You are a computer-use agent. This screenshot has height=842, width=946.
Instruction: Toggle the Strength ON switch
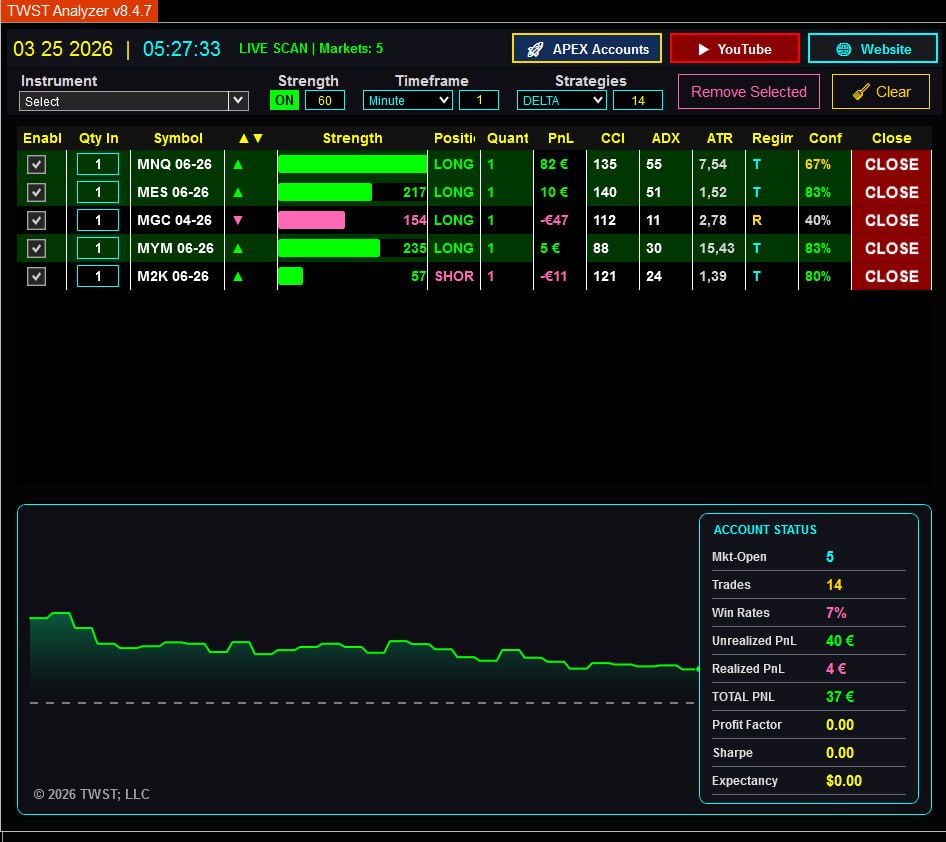(285, 100)
